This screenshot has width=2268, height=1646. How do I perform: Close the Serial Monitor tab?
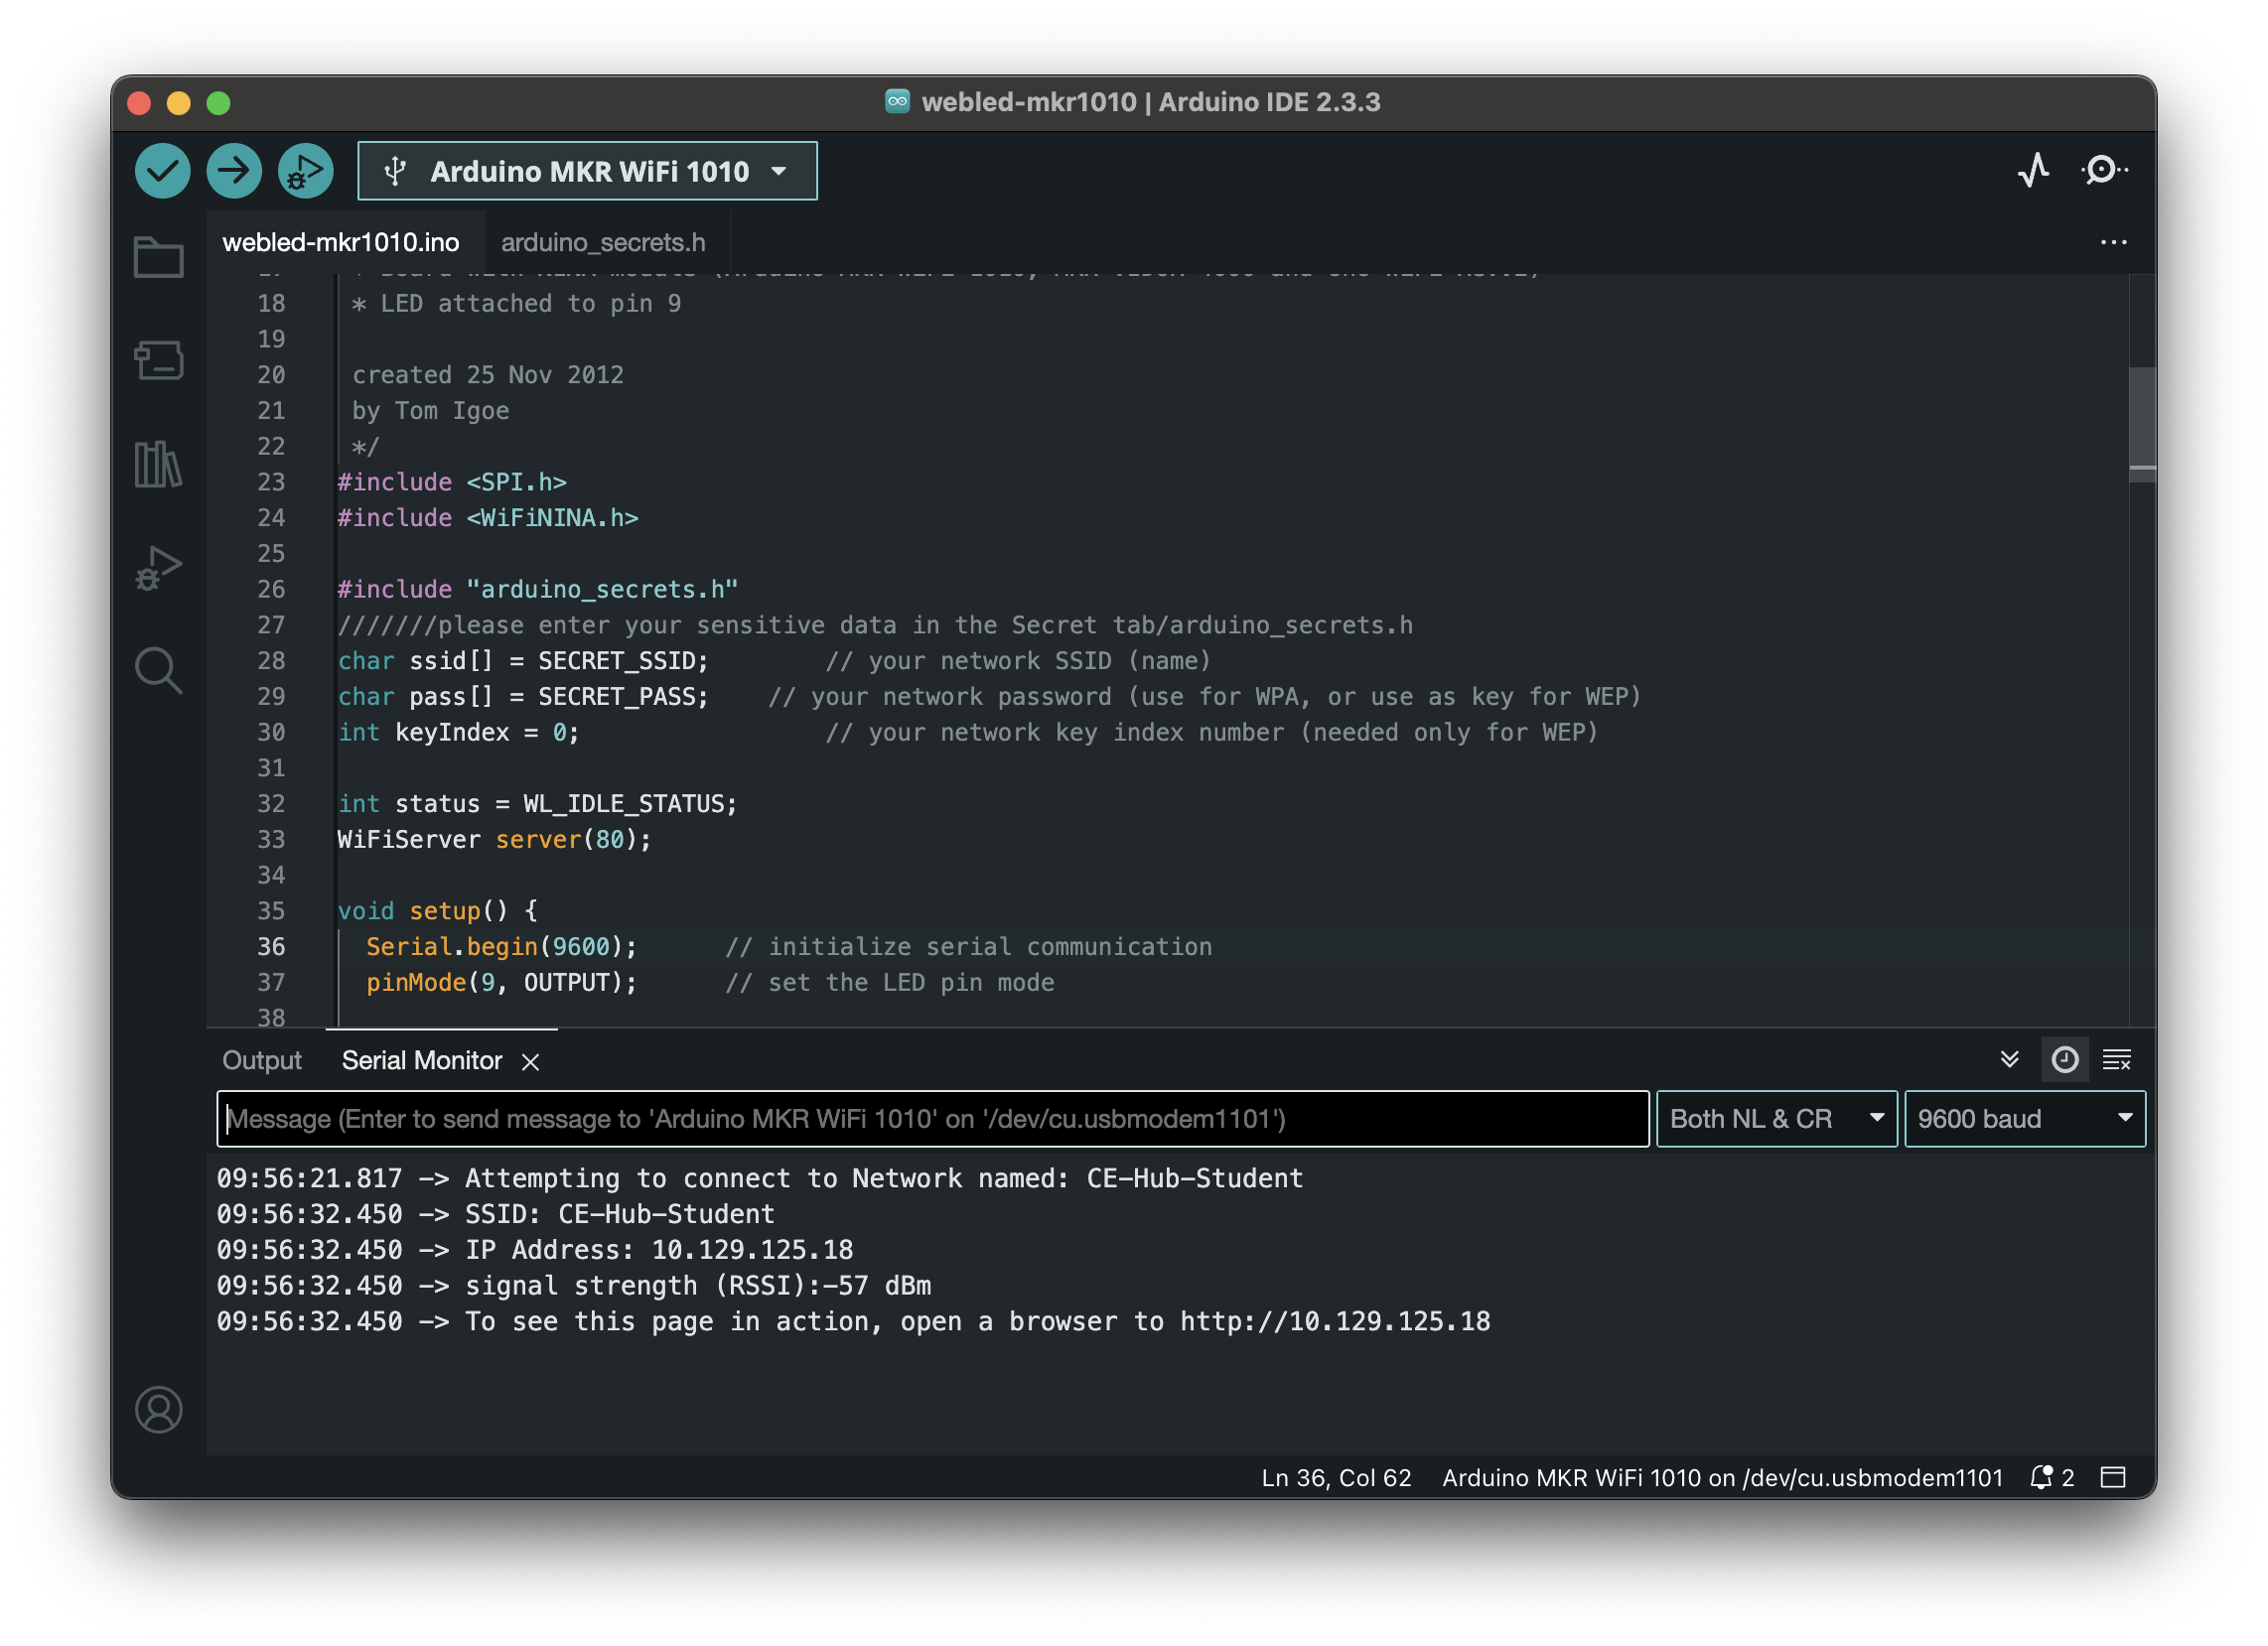531,1062
